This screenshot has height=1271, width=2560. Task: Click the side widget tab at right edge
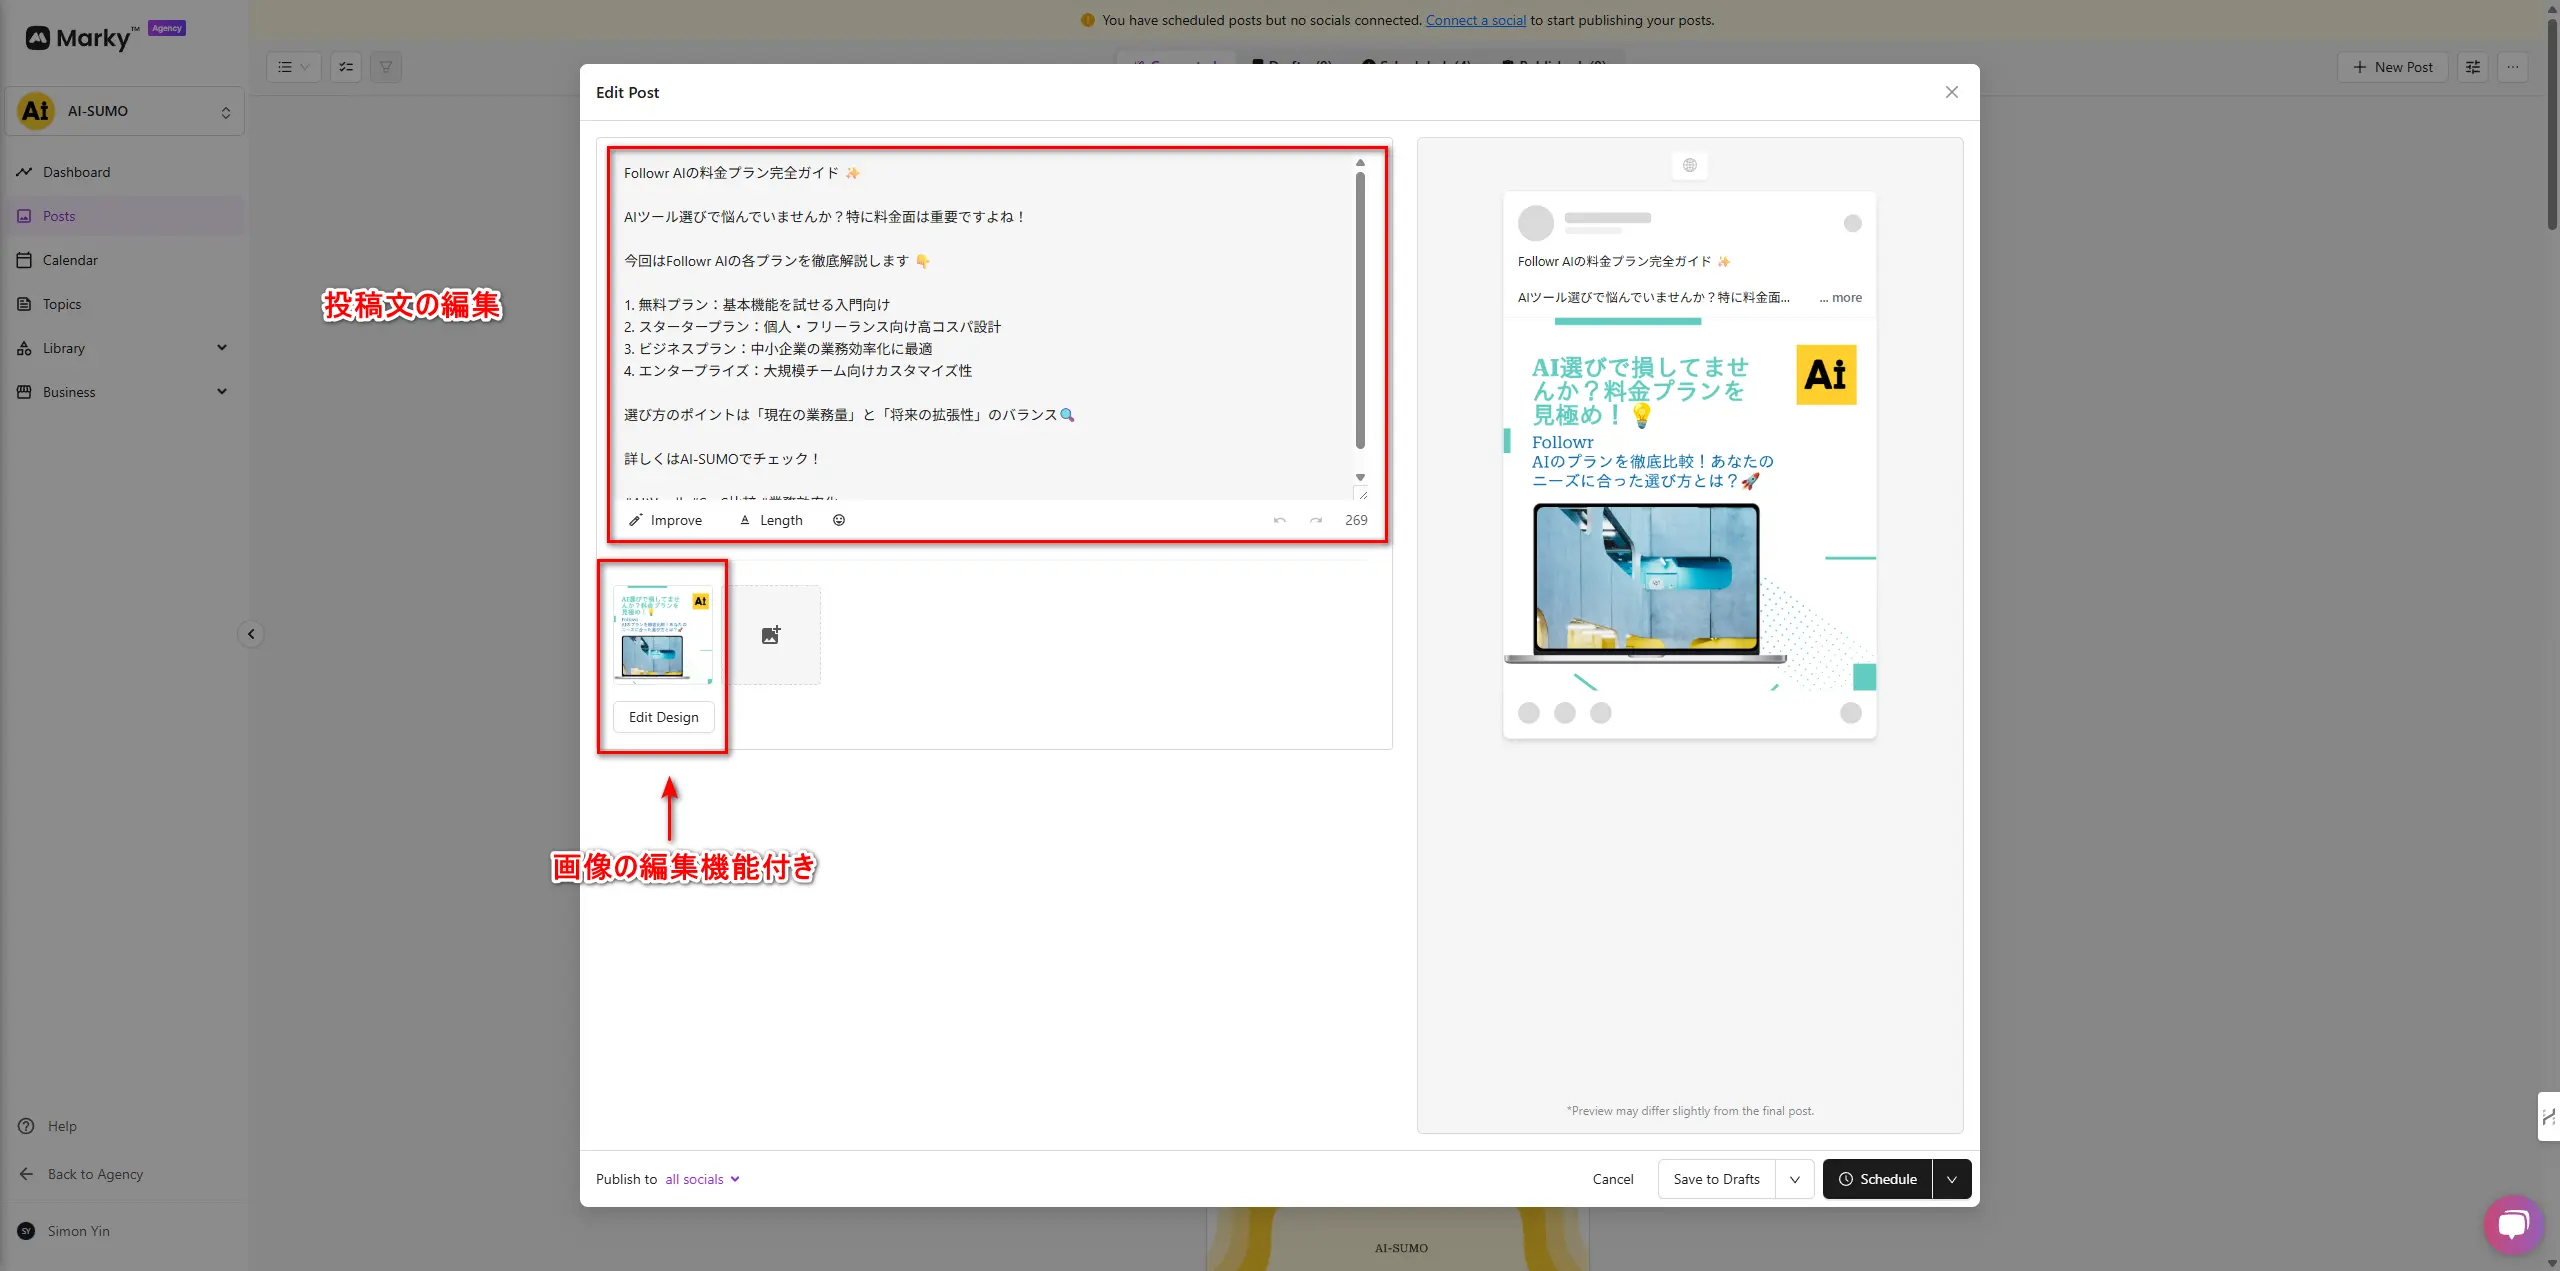2549,1117
